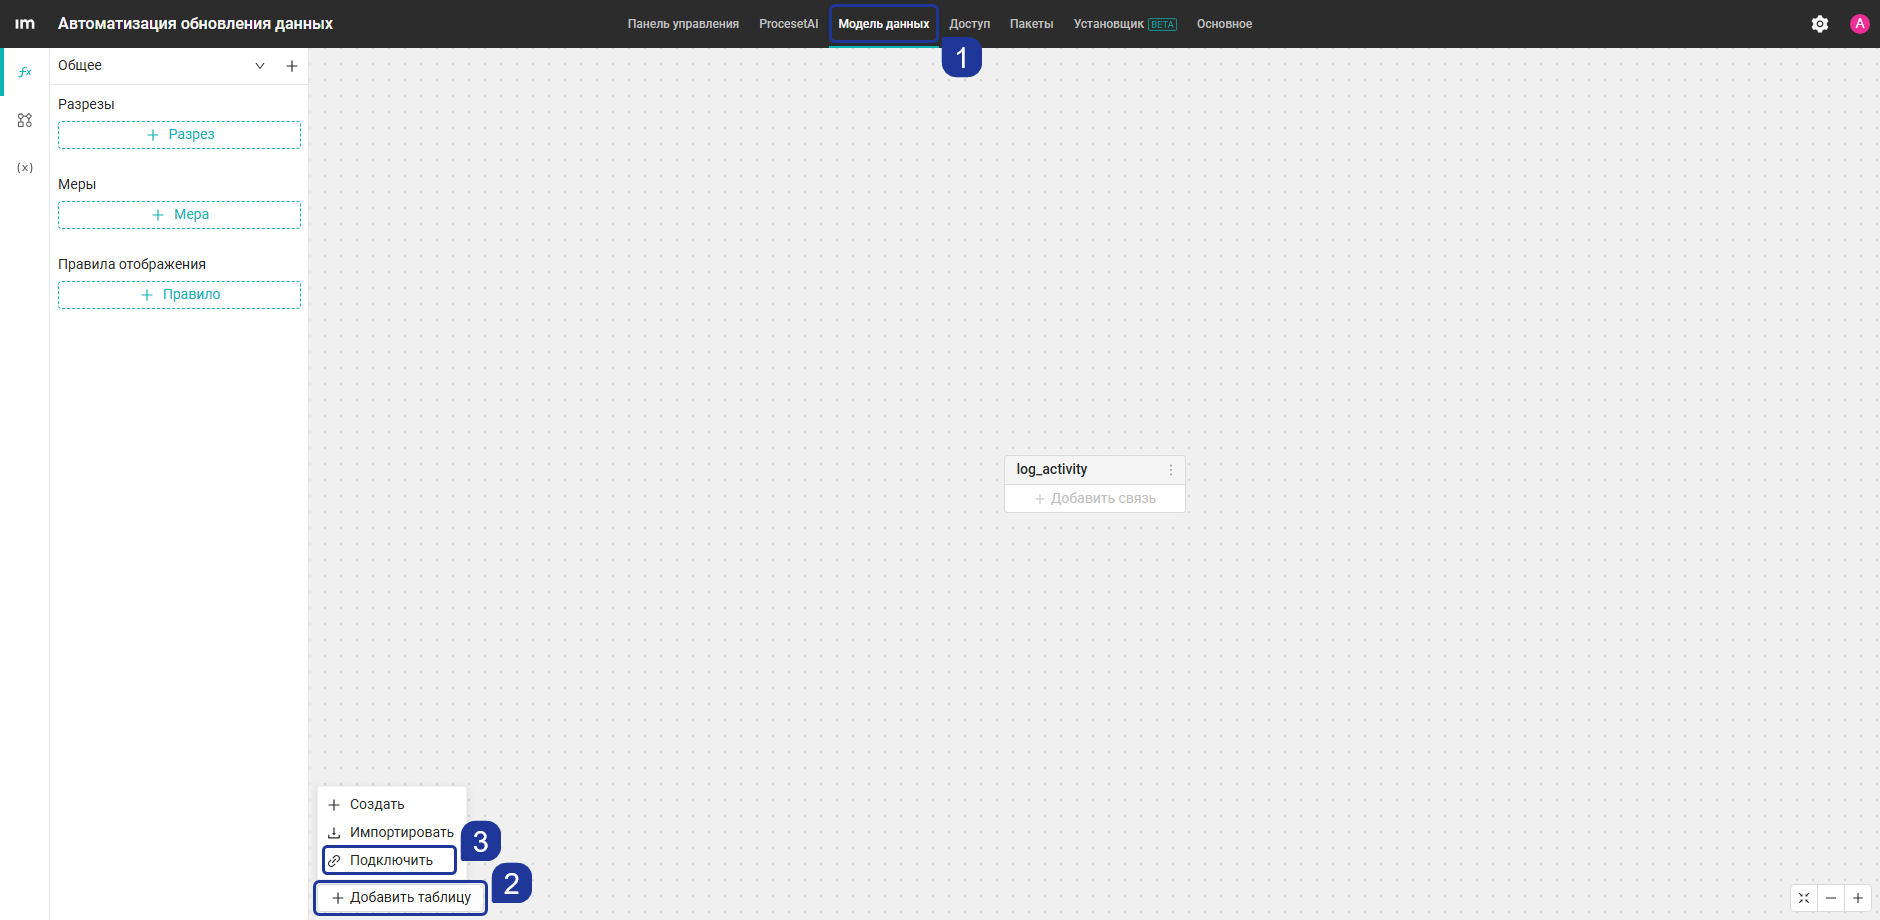The height and width of the screenshot is (920, 1880).
Task: Click the im logo icon
Action: [25, 24]
